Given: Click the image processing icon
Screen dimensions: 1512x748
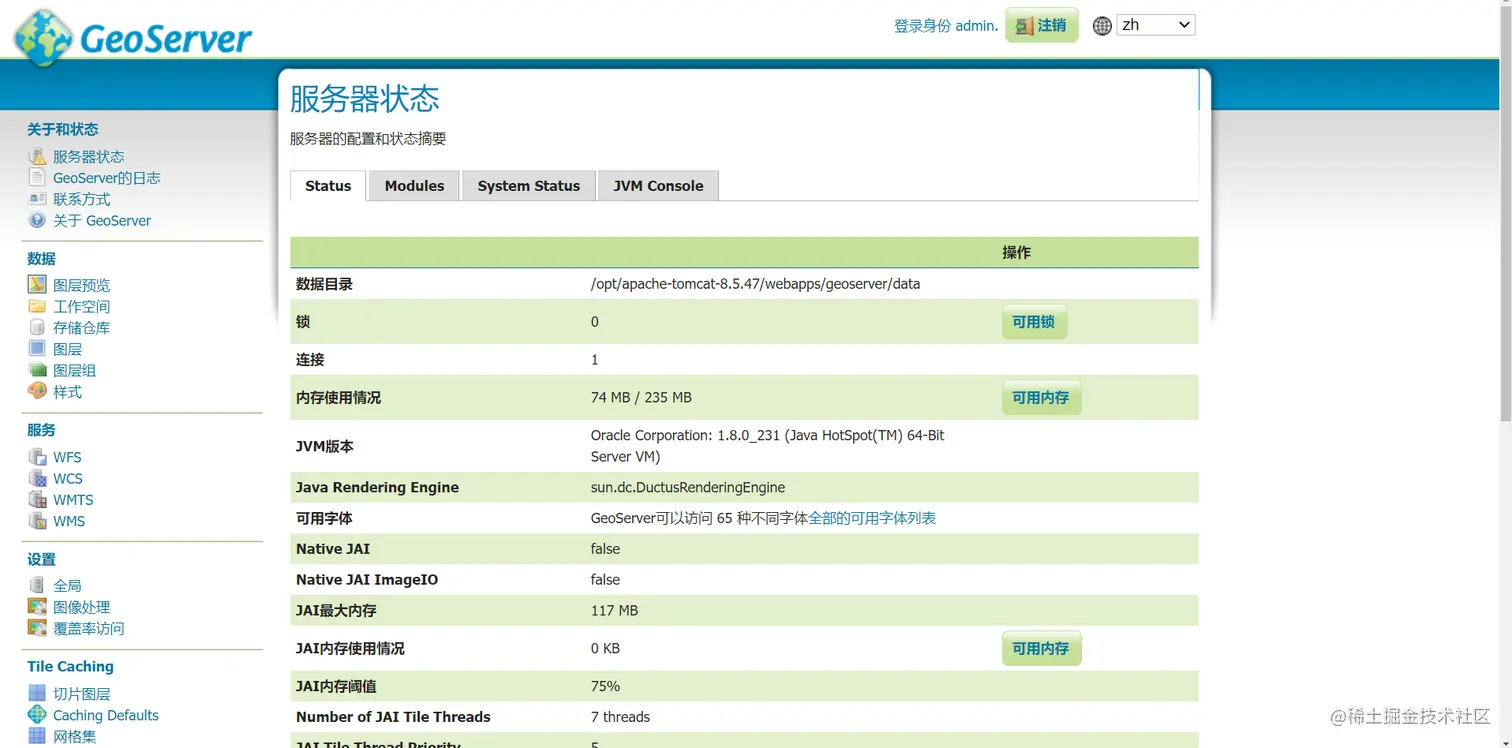Looking at the screenshot, I should [37, 607].
